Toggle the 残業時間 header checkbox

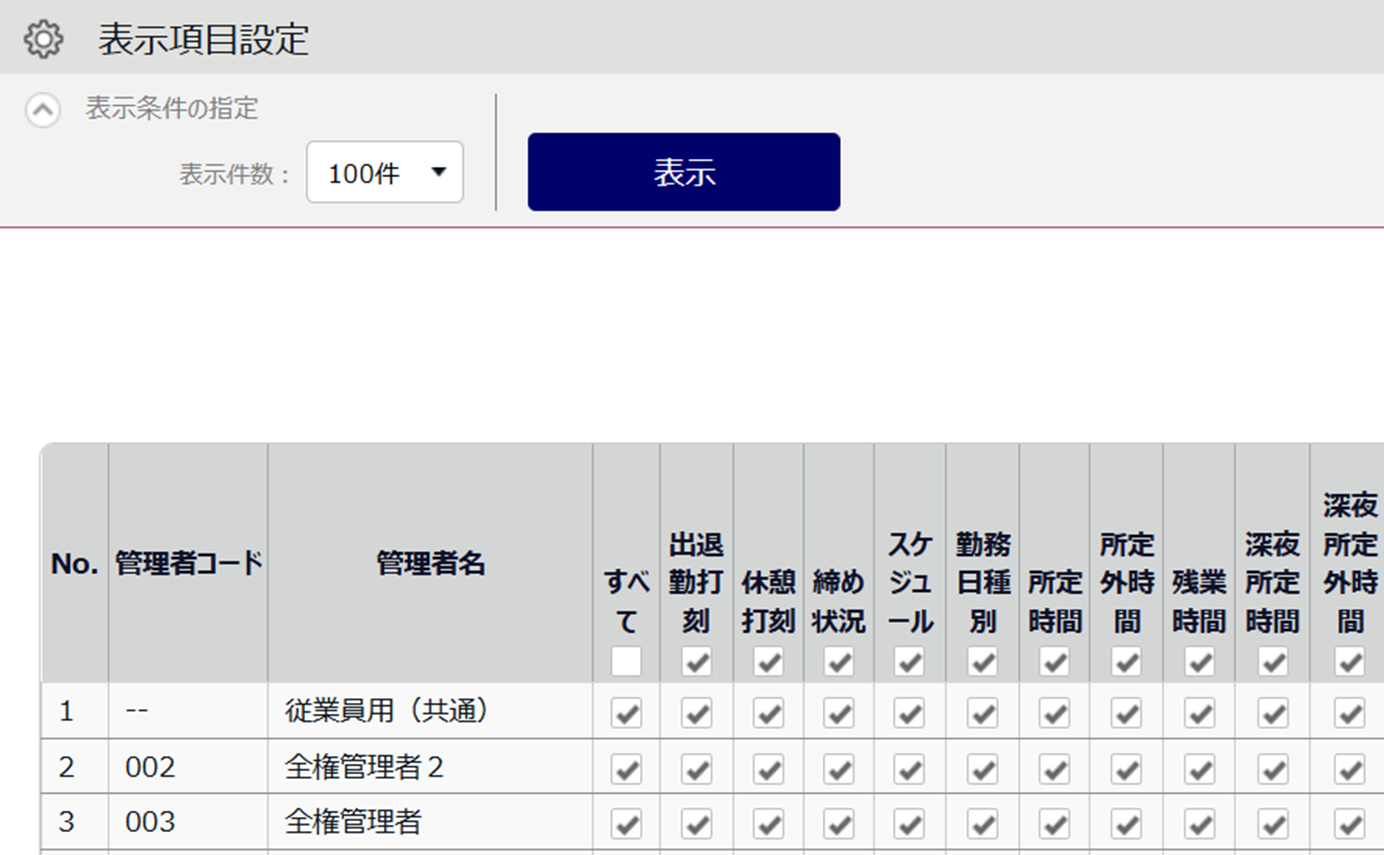point(1199,661)
